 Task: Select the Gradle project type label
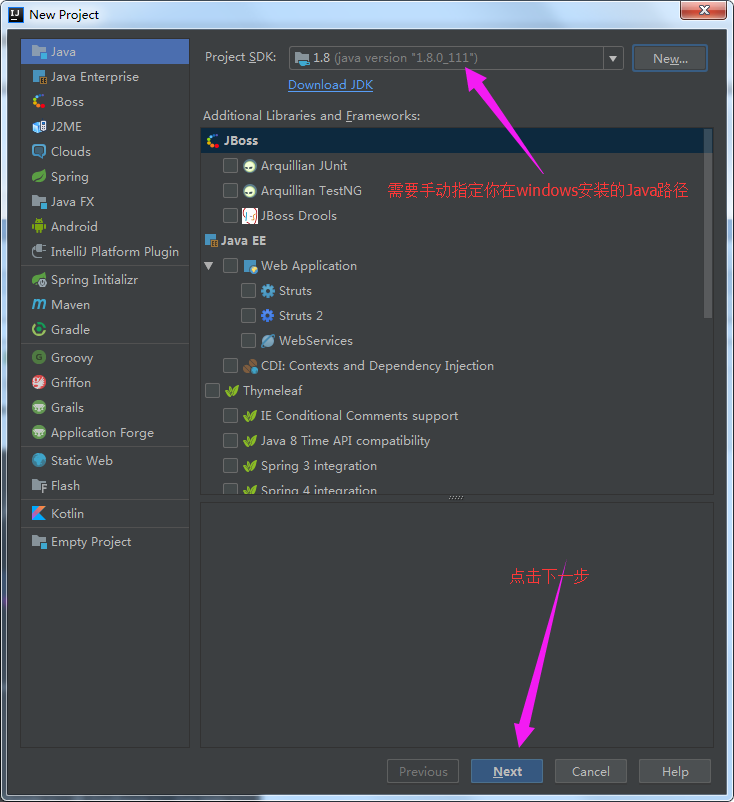pyautogui.click(x=71, y=330)
